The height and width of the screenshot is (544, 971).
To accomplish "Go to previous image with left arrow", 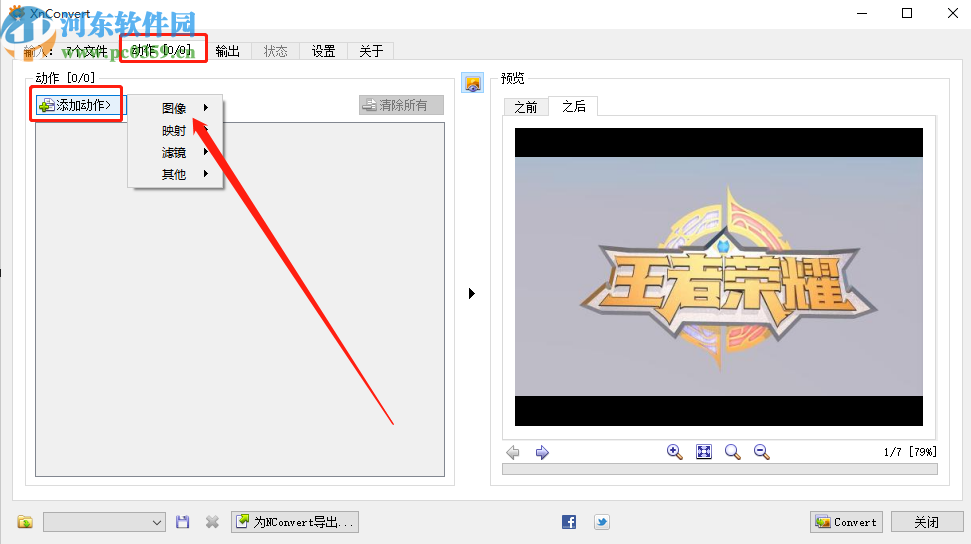I will (513, 452).
